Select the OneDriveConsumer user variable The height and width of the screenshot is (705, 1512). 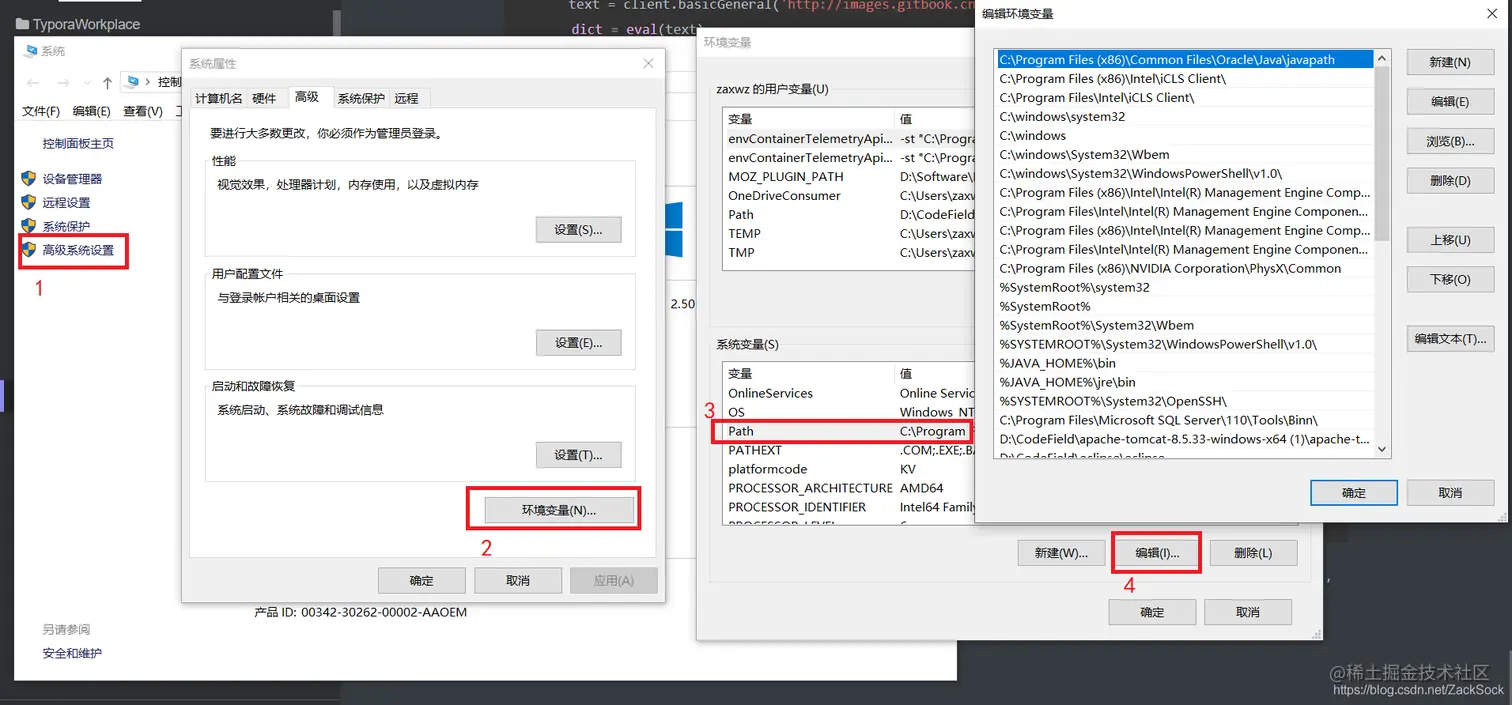[848, 195]
